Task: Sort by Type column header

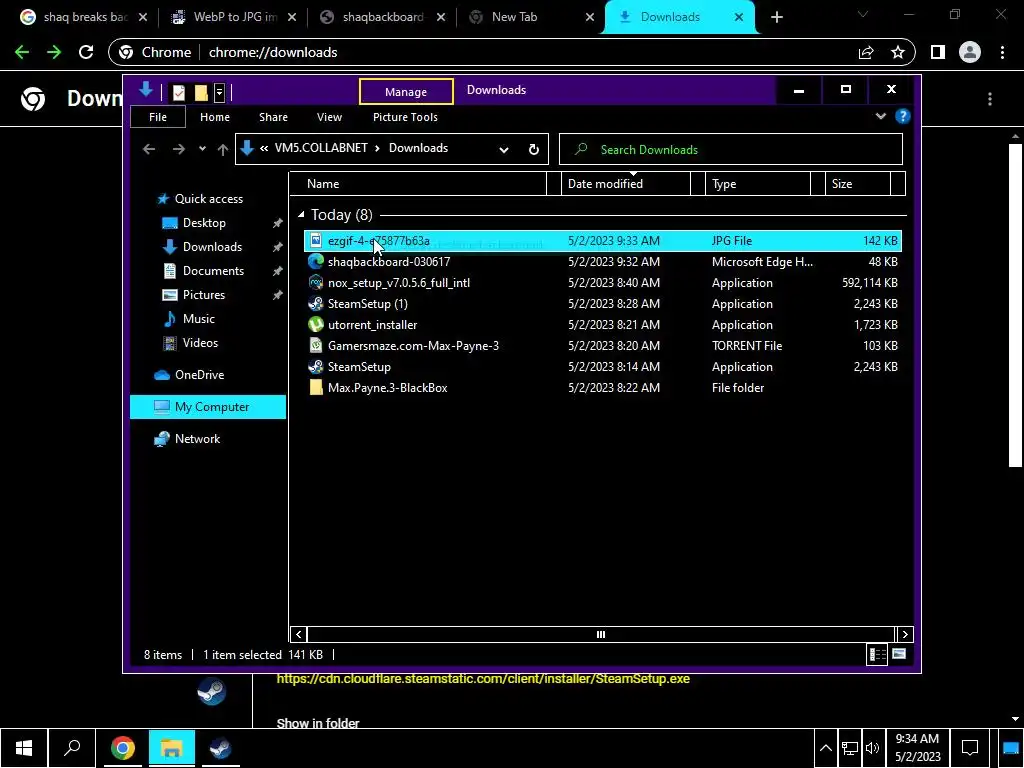Action: (758, 184)
